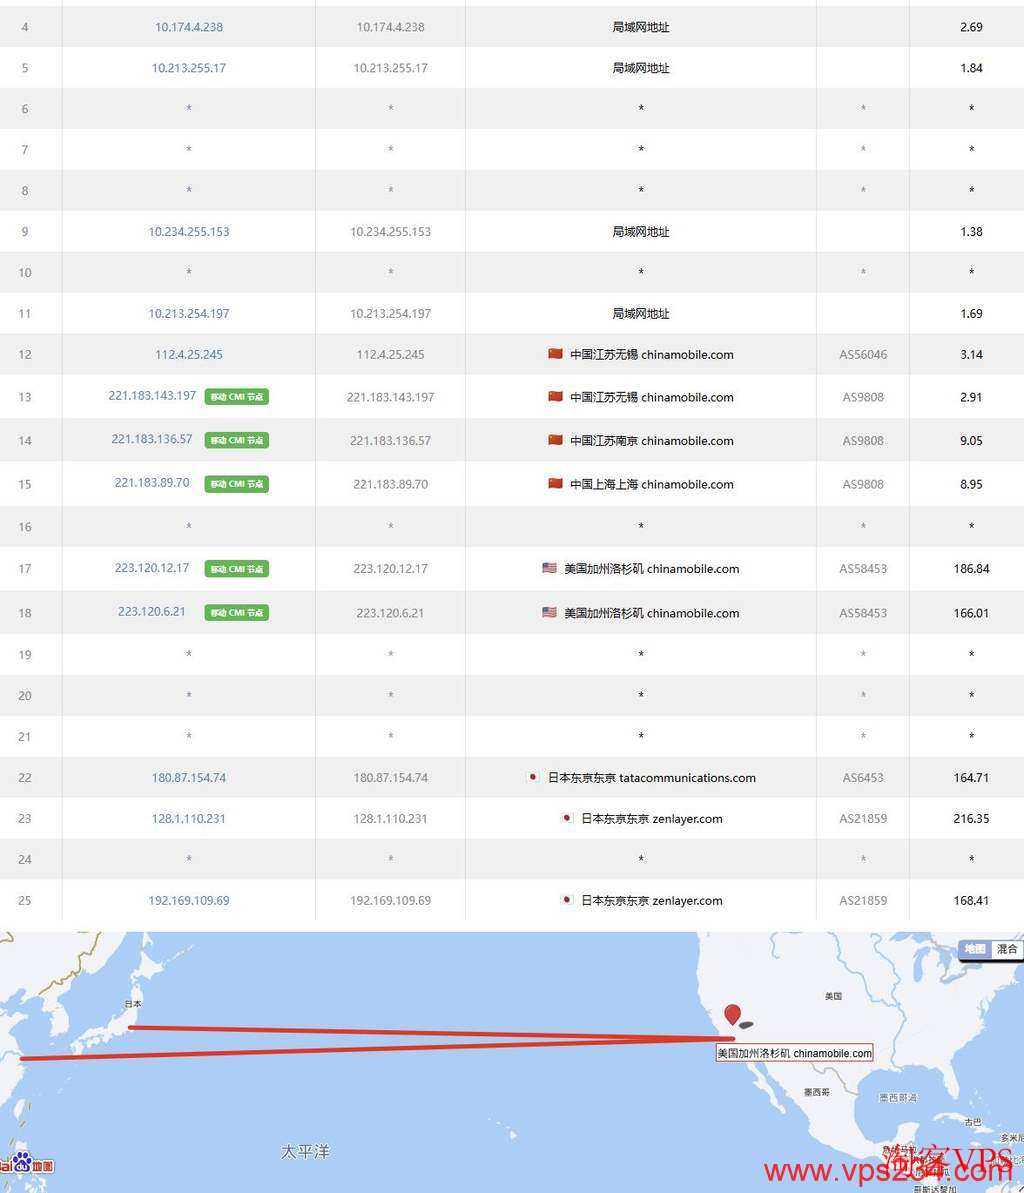
Task: Click latency value 168.41
Action: click(972, 900)
